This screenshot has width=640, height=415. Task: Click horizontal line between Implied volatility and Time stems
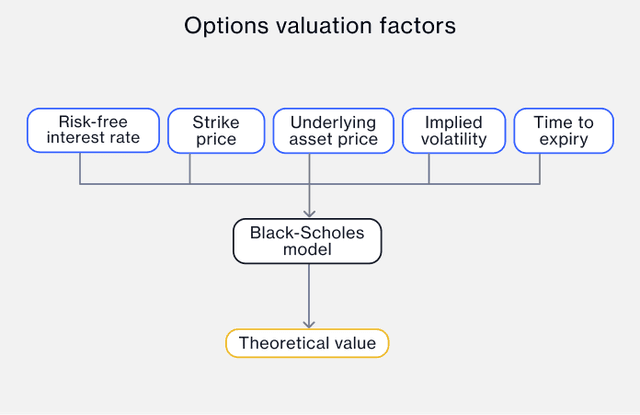click(x=484, y=184)
